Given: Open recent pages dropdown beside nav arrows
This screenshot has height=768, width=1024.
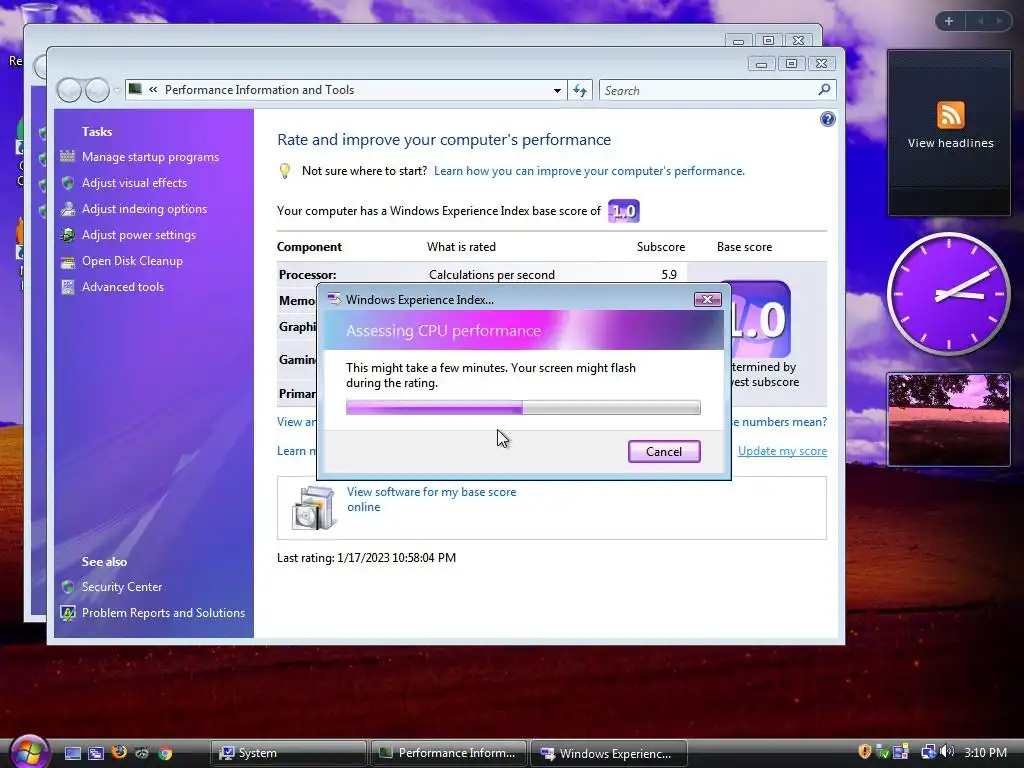Looking at the screenshot, I should coord(117,90).
